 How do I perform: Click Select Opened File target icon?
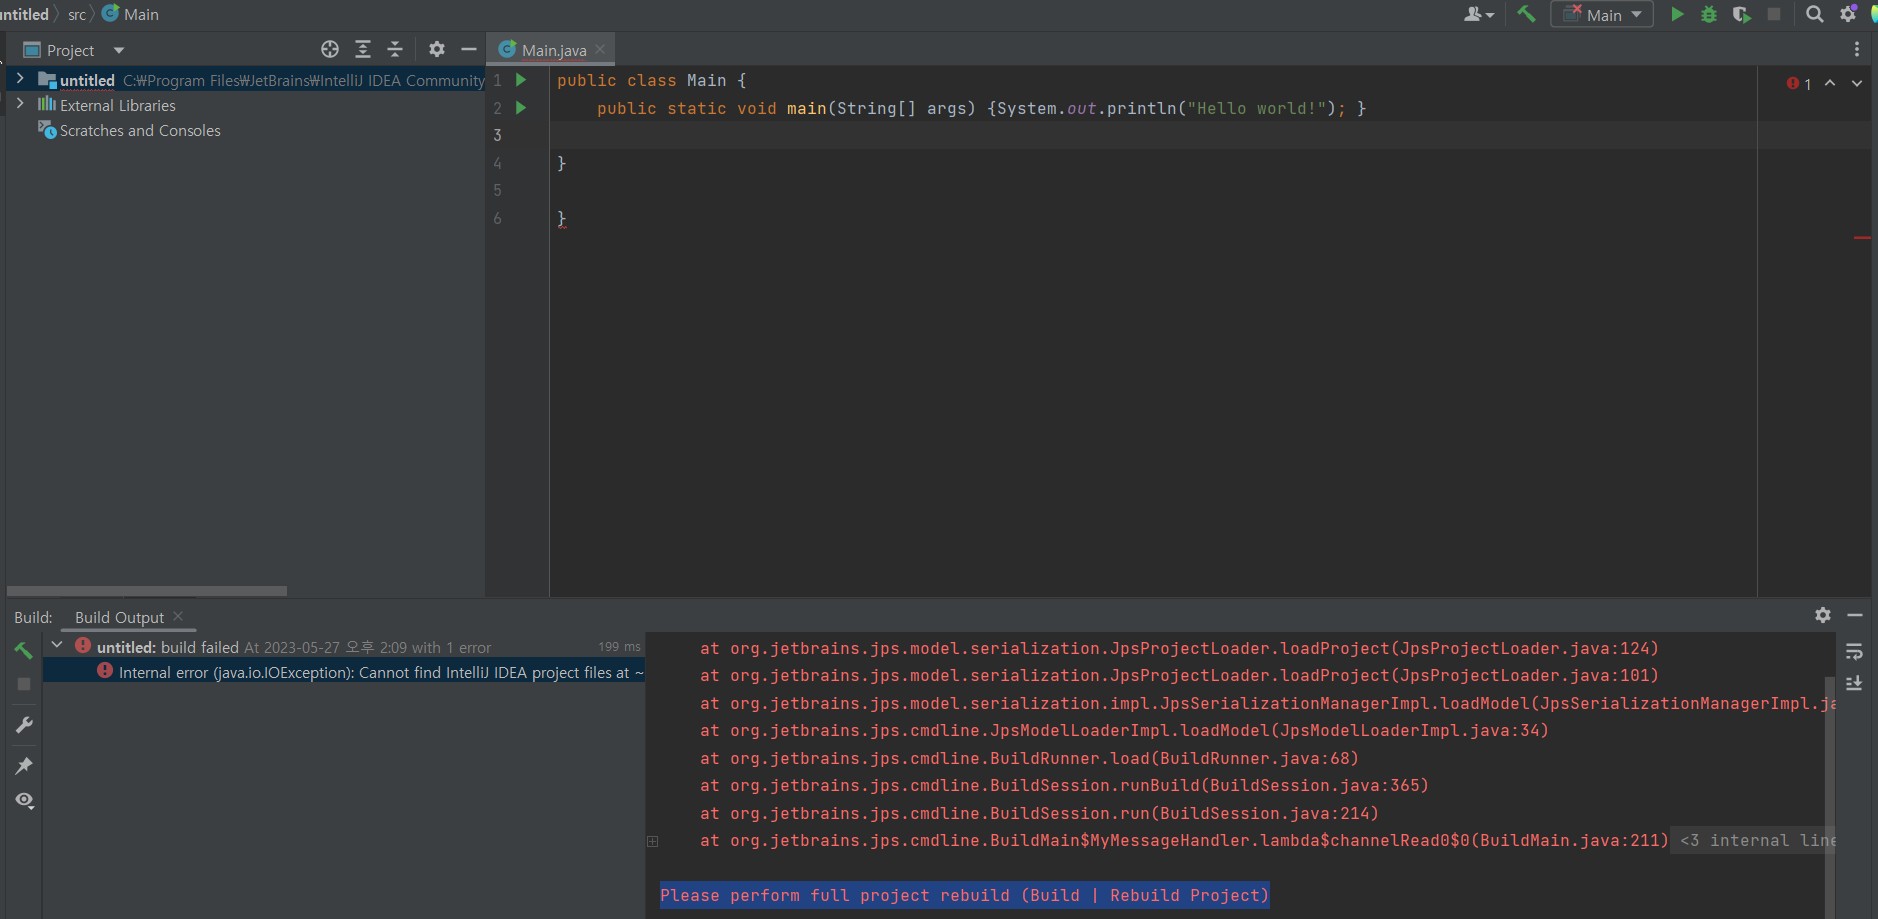click(x=330, y=49)
